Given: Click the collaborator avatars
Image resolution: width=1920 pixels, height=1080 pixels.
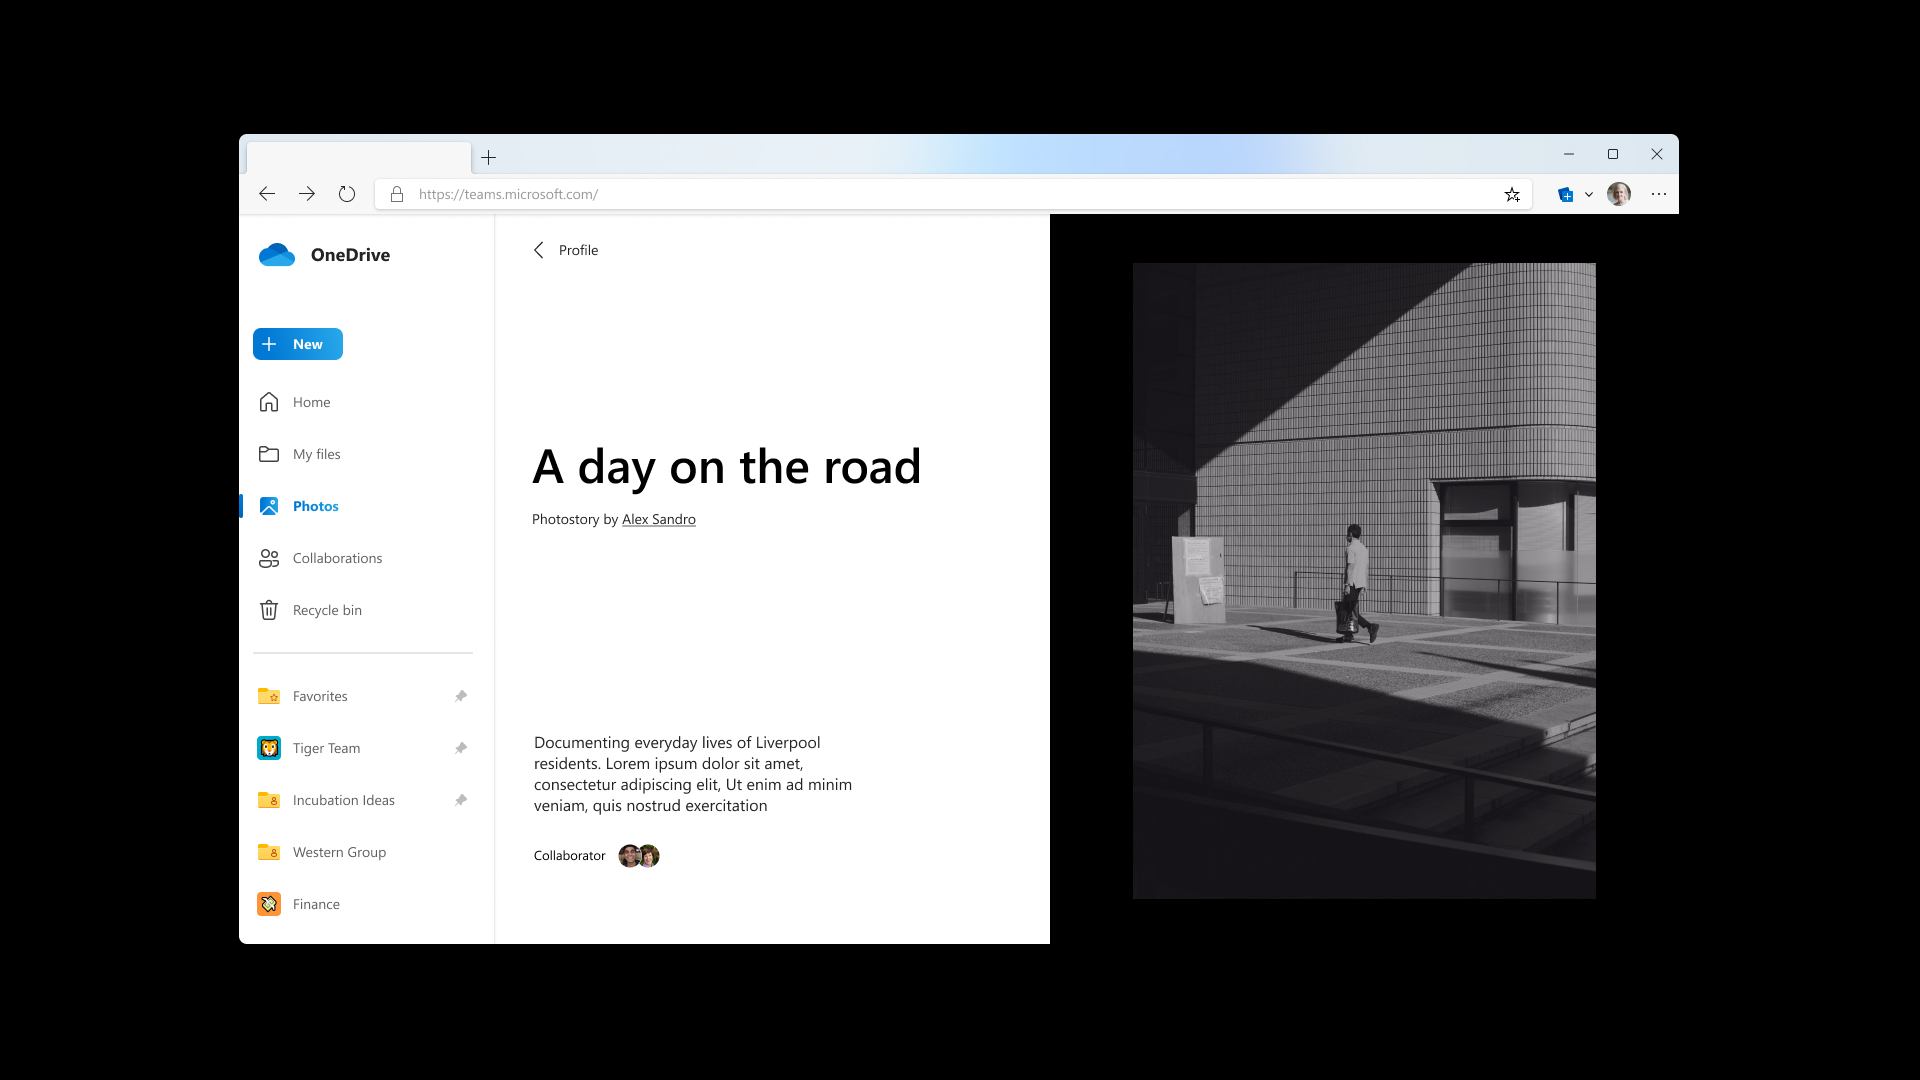Looking at the screenshot, I should (x=639, y=856).
